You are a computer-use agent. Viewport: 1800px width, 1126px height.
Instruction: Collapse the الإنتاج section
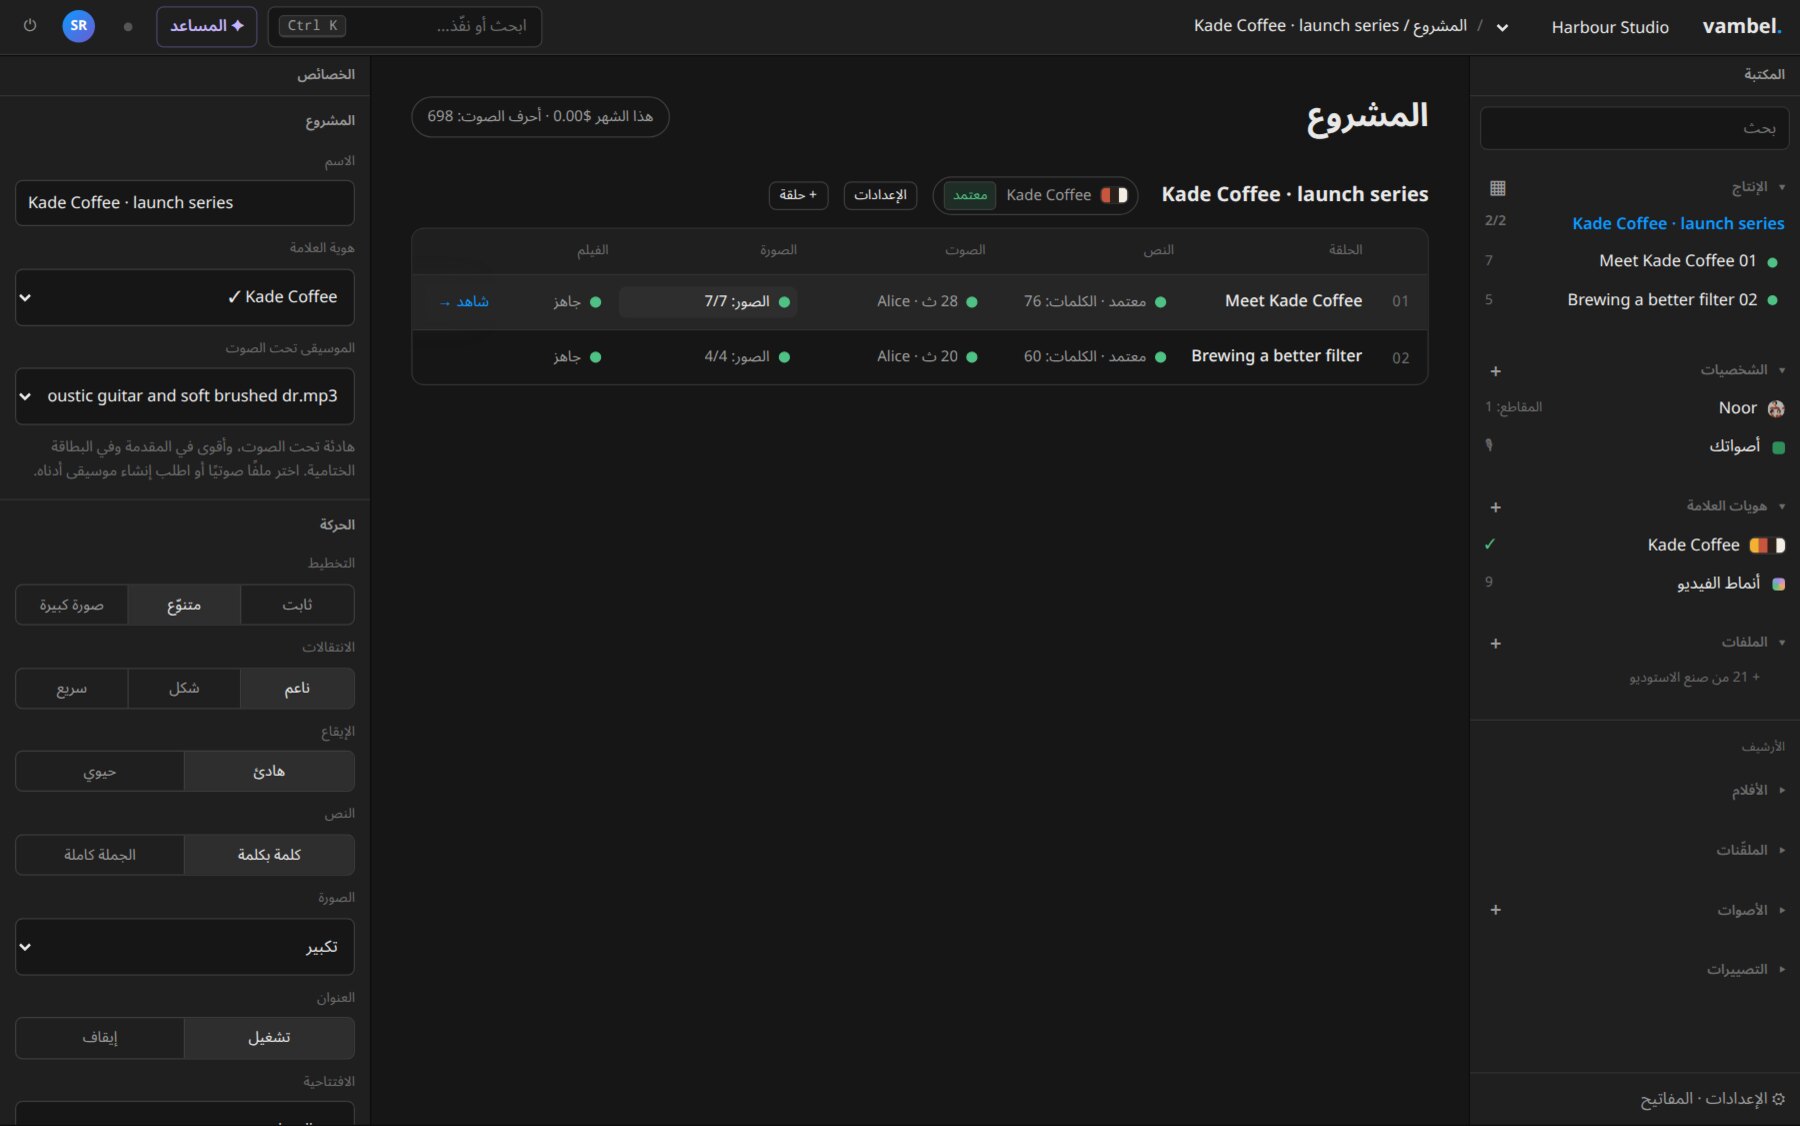1758,187
